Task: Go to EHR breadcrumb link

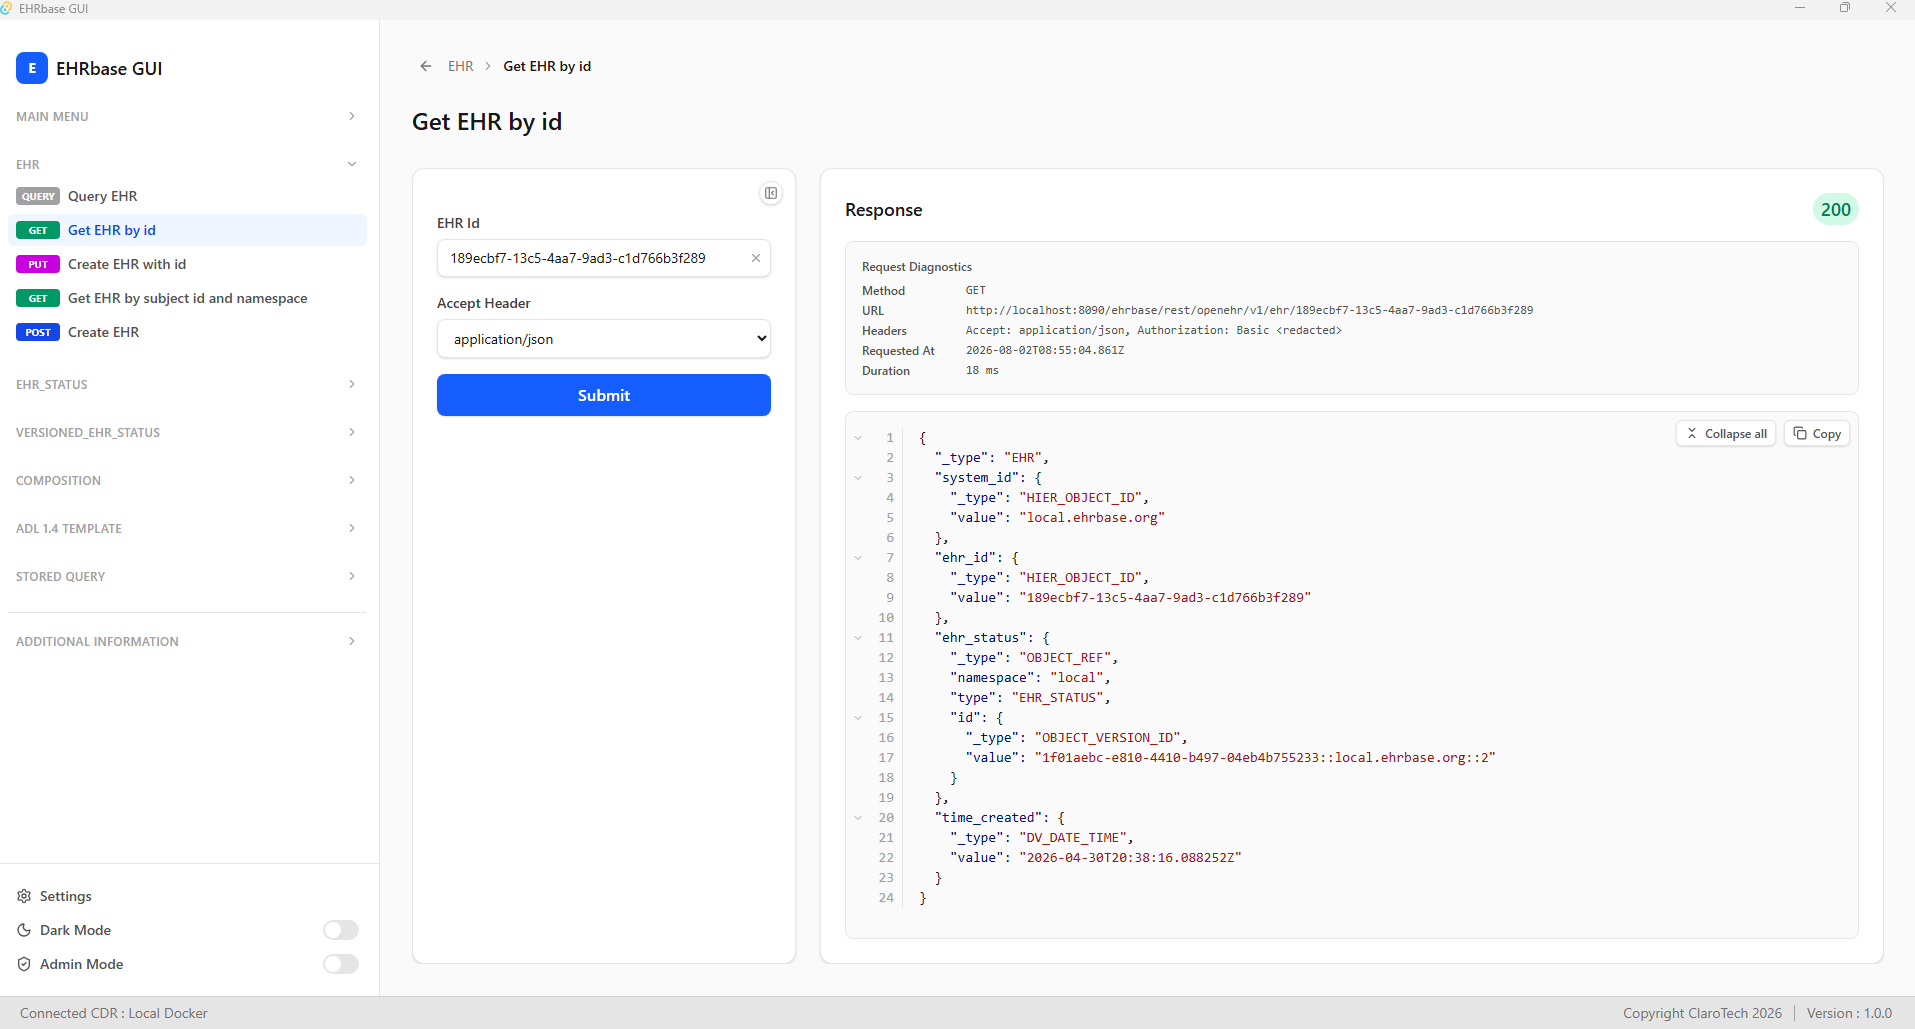Action: (x=461, y=66)
